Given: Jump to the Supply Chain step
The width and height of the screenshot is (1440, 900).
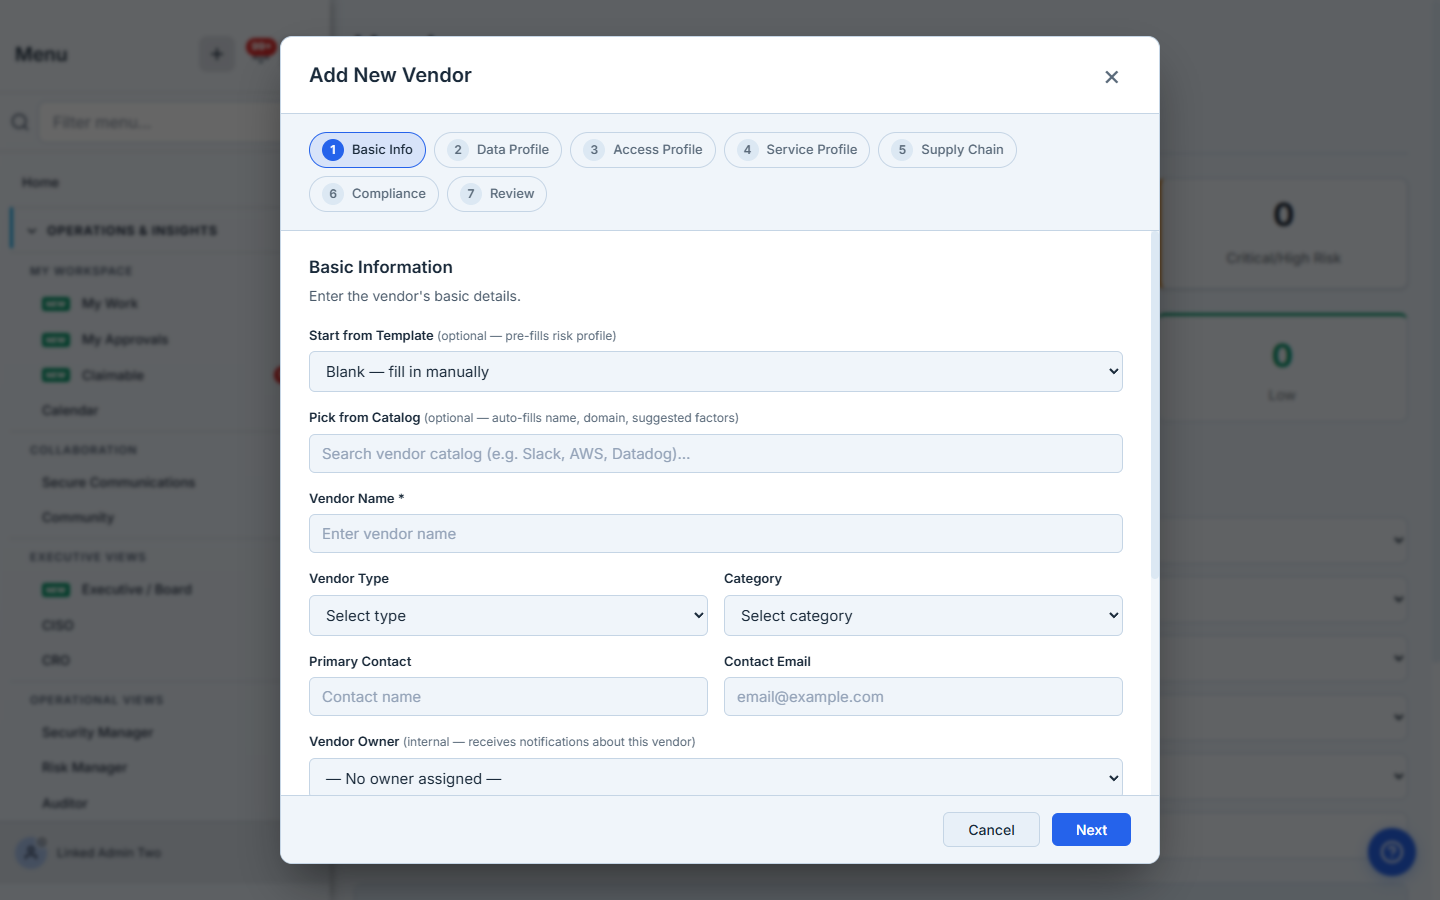Looking at the screenshot, I should tap(947, 150).
